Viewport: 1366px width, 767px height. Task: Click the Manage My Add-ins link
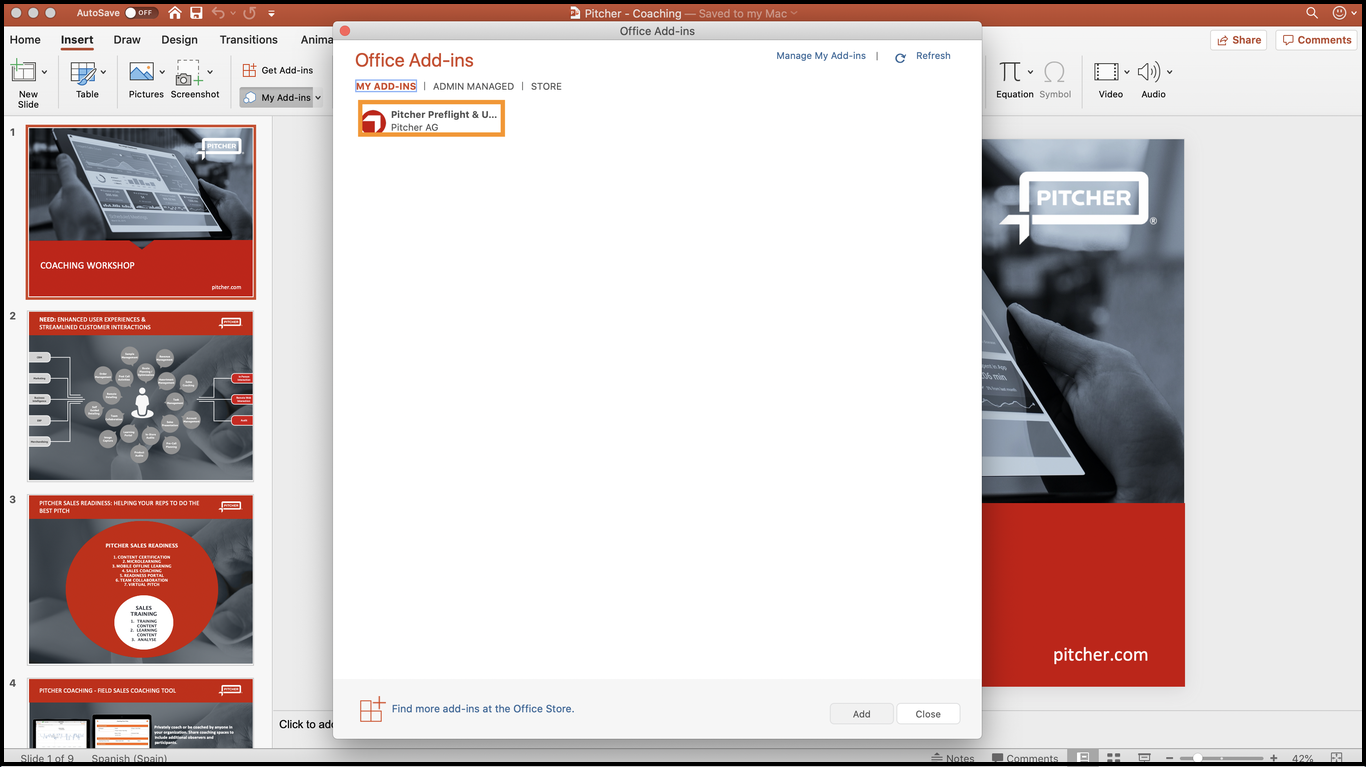(x=820, y=56)
